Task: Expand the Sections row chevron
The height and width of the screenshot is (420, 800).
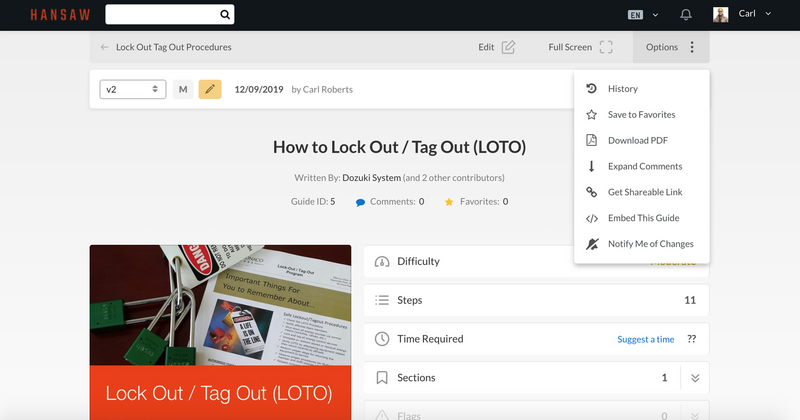Action: click(695, 378)
